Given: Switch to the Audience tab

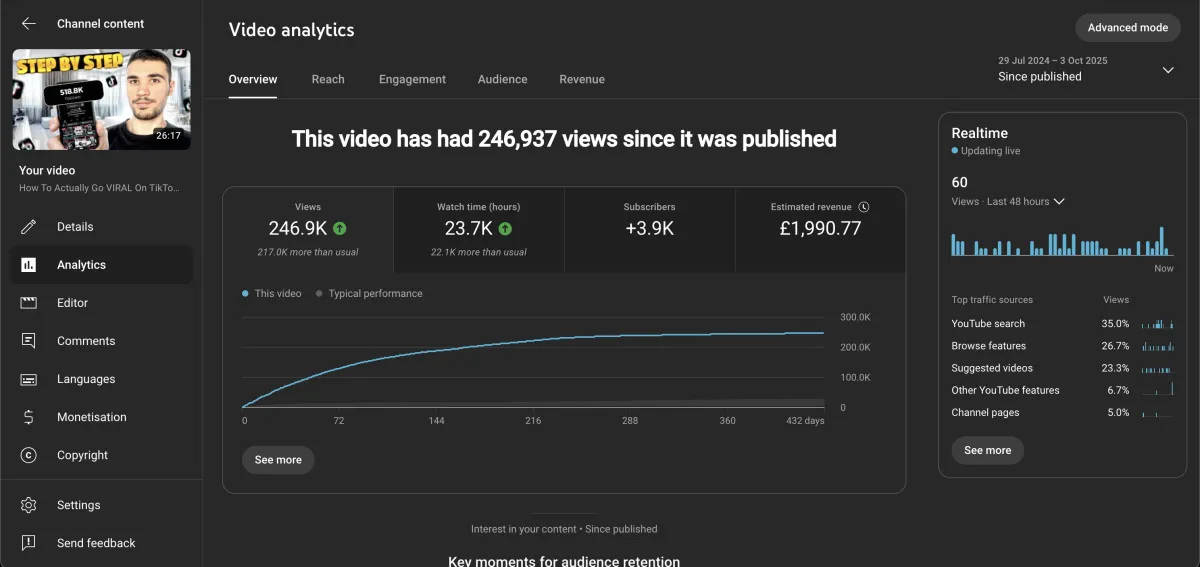Looking at the screenshot, I should coord(503,79).
